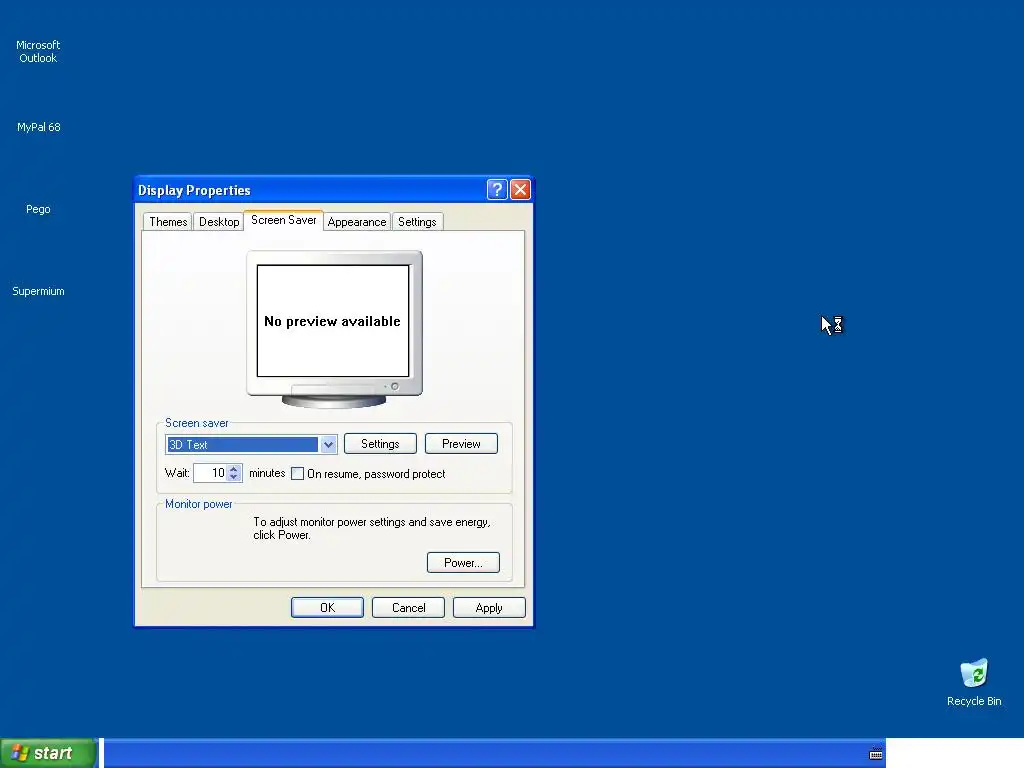Click the taskbar keyboard tray icon
This screenshot has width=1024, height=768.
pos(876,754)
